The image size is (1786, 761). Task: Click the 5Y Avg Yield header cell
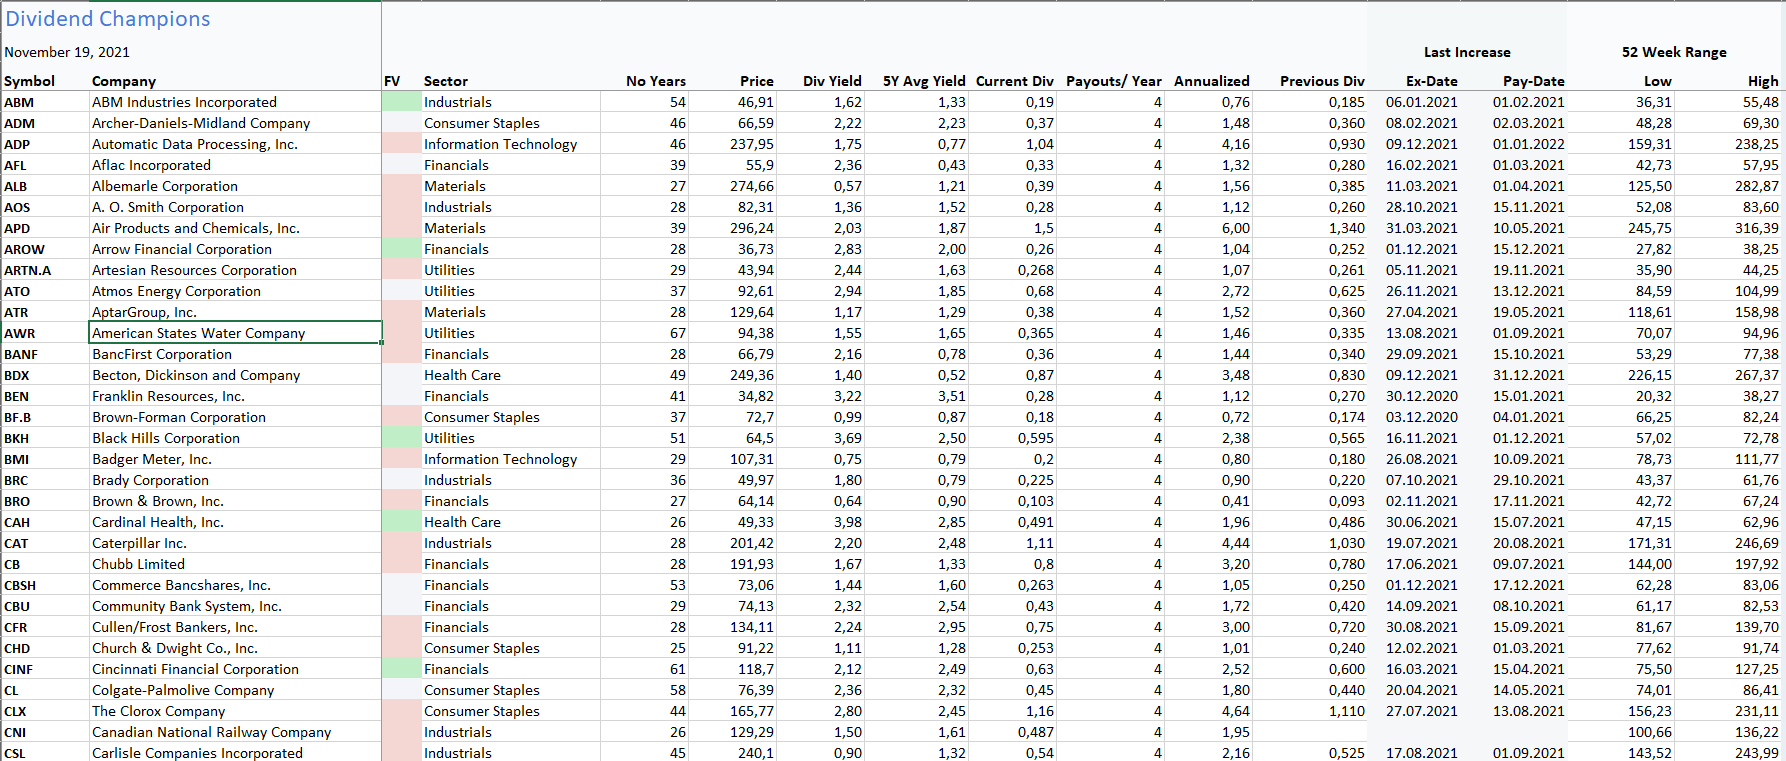(923, 81)
